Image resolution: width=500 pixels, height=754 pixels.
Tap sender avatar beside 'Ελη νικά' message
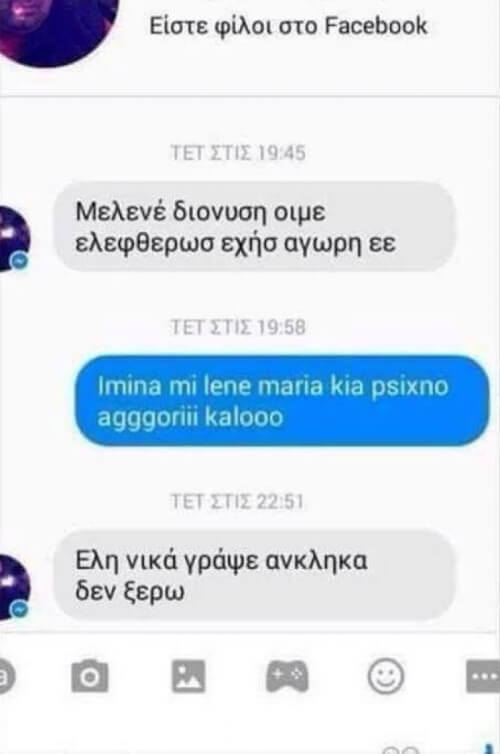14,587
